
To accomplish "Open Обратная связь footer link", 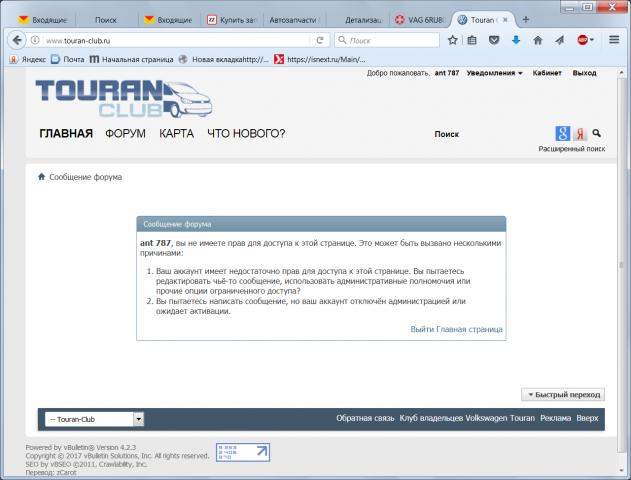I will (x=365, y=418).
